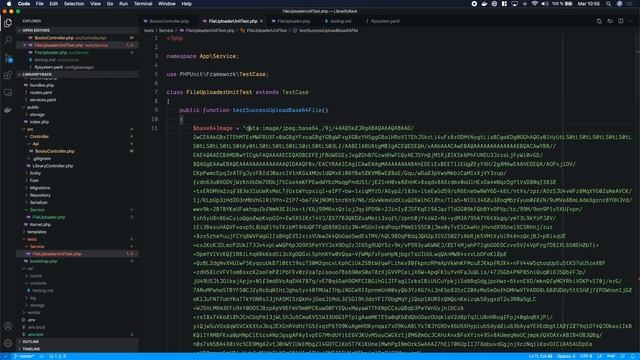Click the notifications bell in status bar

click(x=632, y=356)
